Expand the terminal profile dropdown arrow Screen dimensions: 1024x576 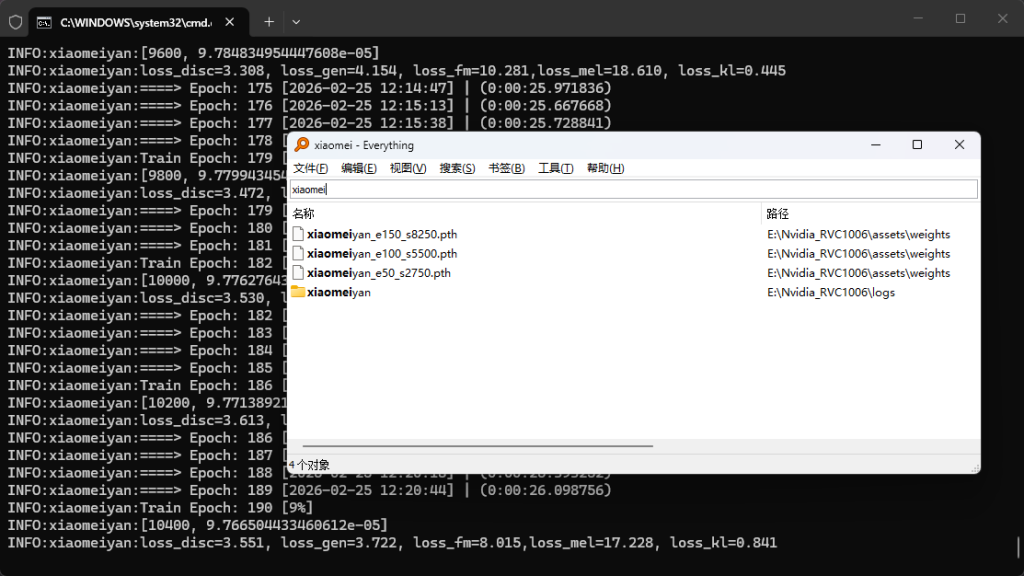[296, 21]
